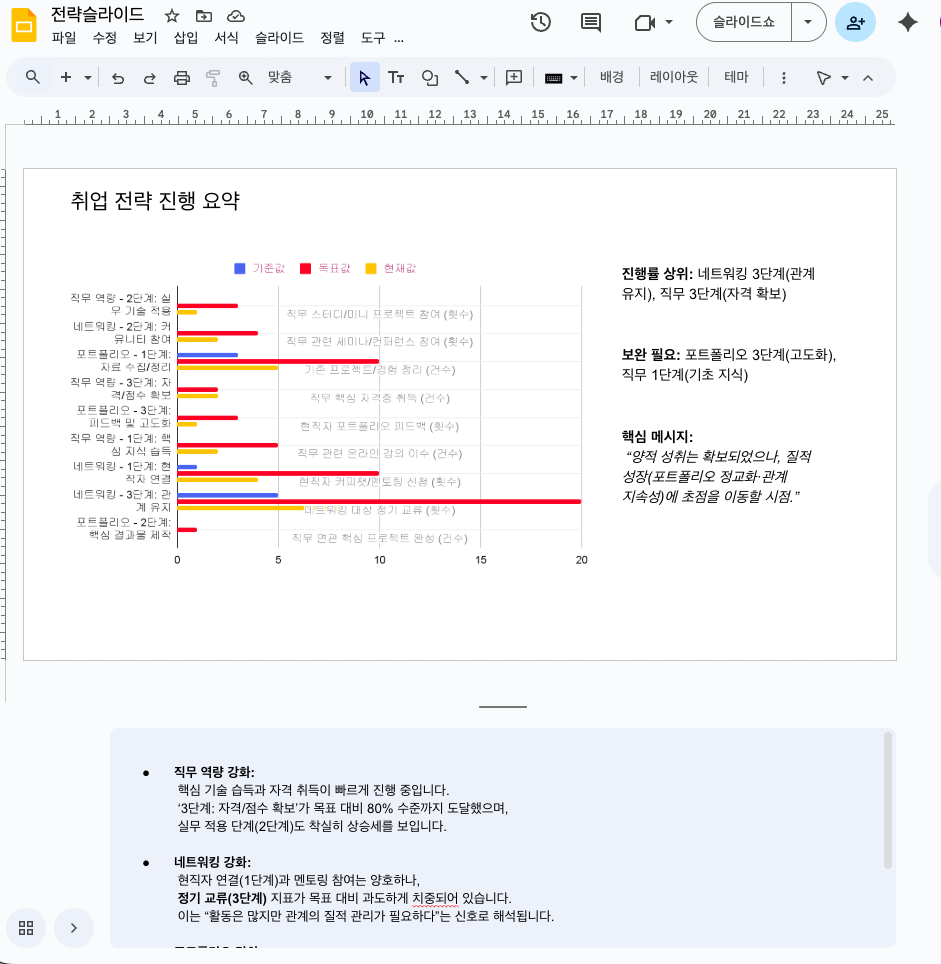
Task: Star the 전략슬라이드 document
Action: (172, 16)
